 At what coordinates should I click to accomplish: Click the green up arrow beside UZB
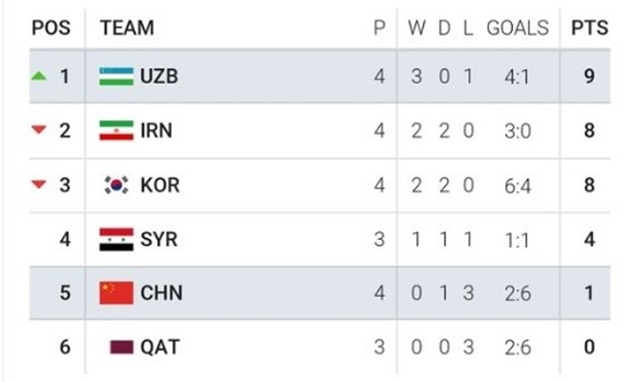pos(39,76)
